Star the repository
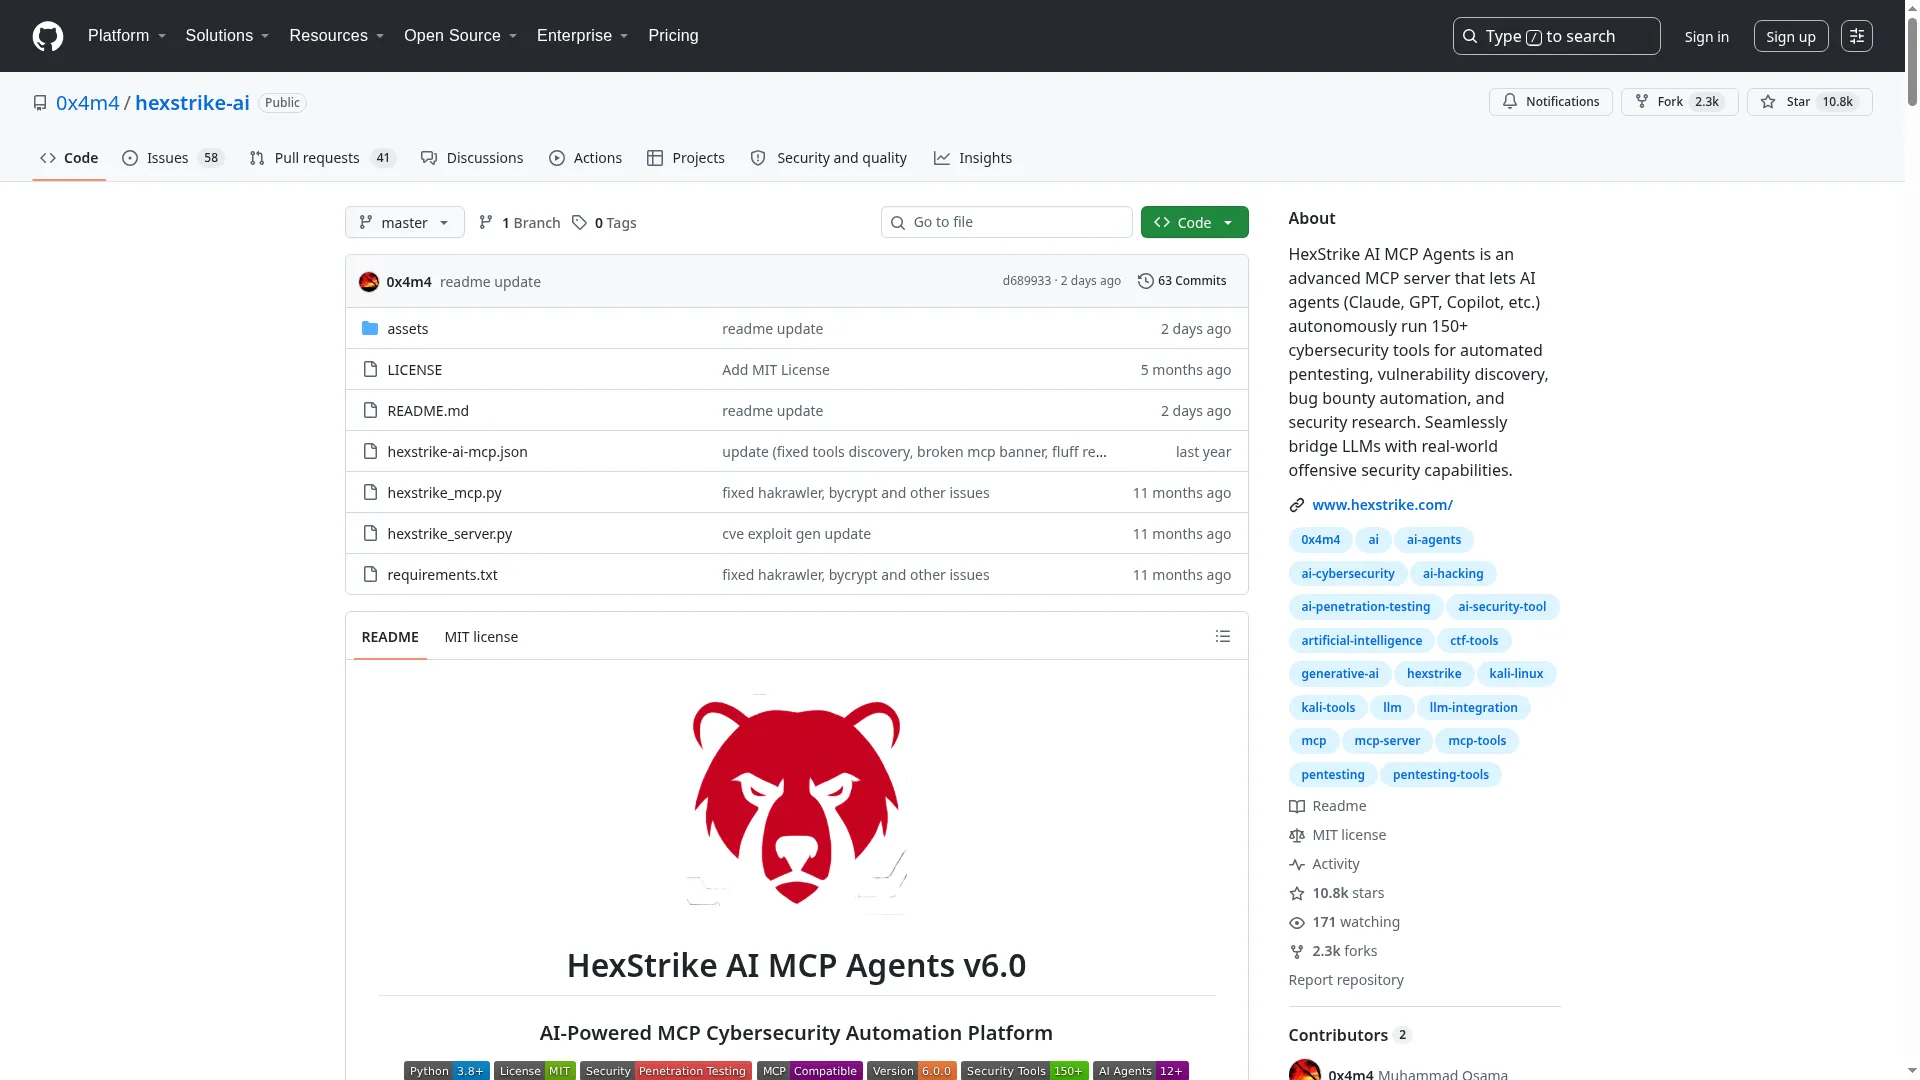This screenshot has height=1080, width=1920. (x=1809, y=102)
